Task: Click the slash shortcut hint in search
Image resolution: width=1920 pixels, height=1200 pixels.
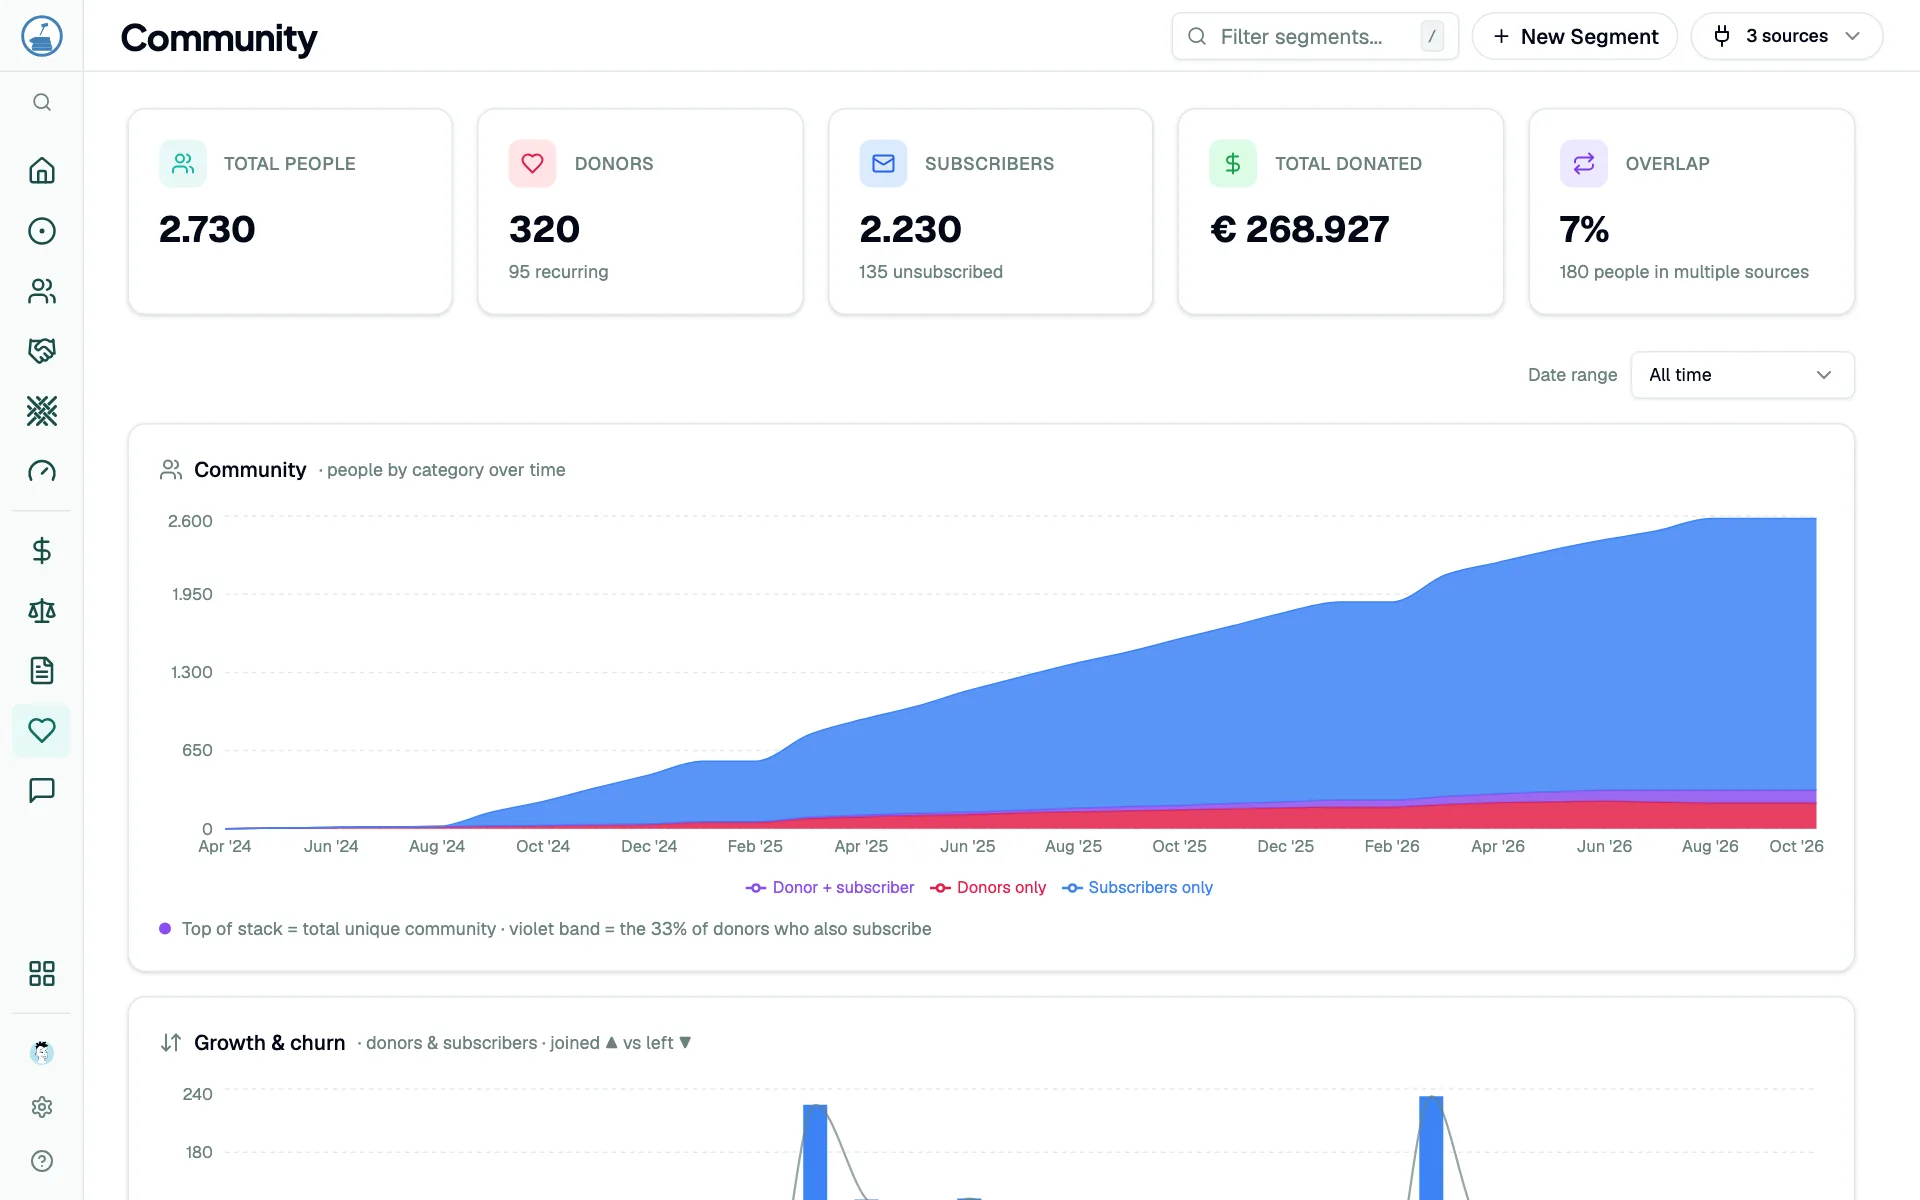Action: tap(1432, 36)
